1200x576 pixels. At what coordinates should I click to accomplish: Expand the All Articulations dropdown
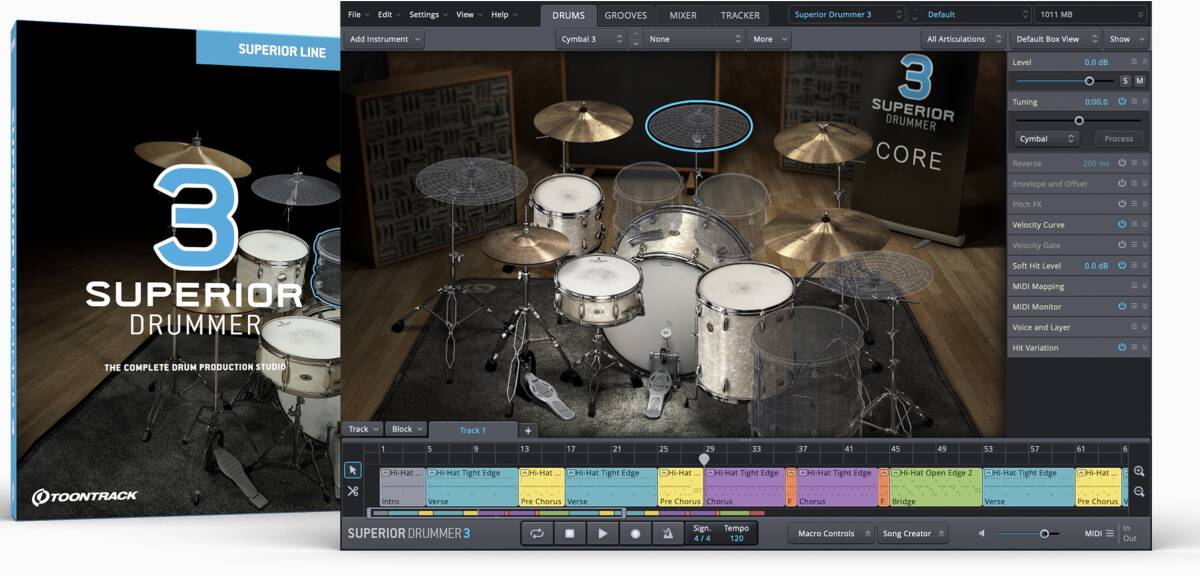pos(963,39)
